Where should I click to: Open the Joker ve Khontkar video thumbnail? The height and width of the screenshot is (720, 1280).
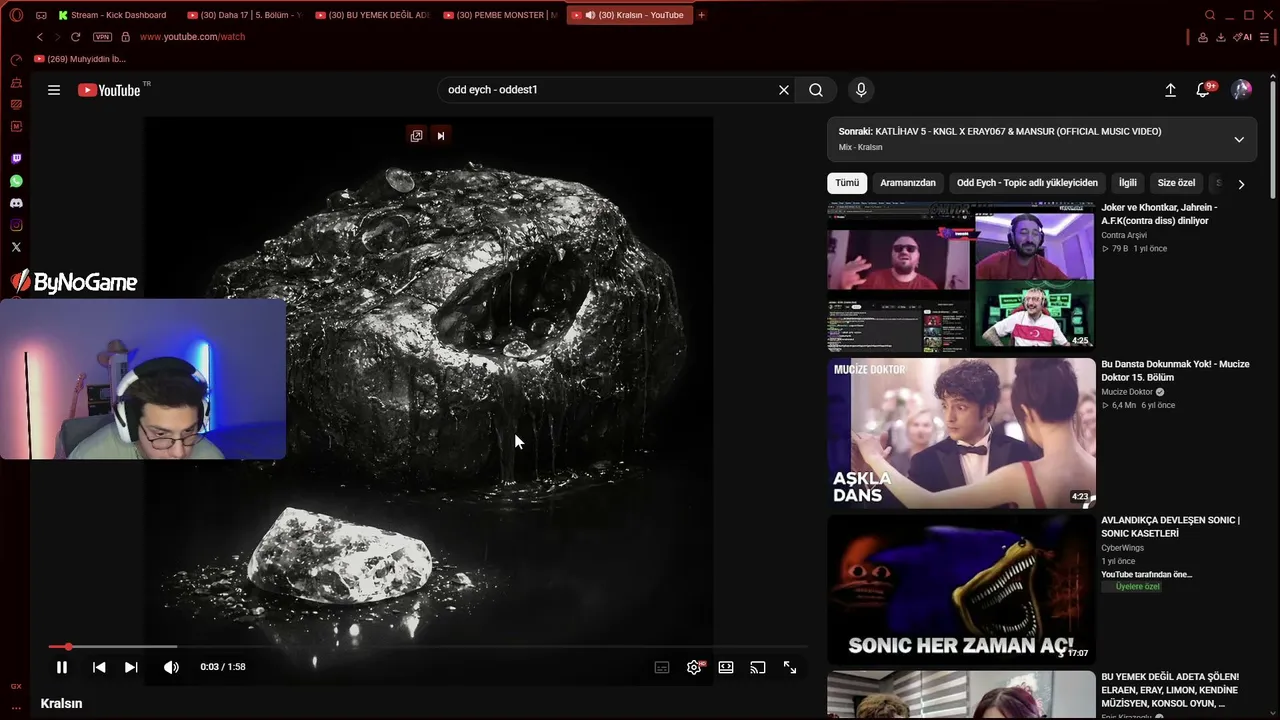[x=961, y=276]
